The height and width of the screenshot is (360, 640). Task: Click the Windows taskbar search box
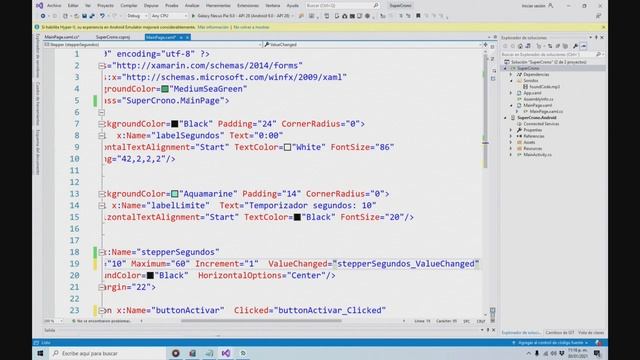click(108, 353)
